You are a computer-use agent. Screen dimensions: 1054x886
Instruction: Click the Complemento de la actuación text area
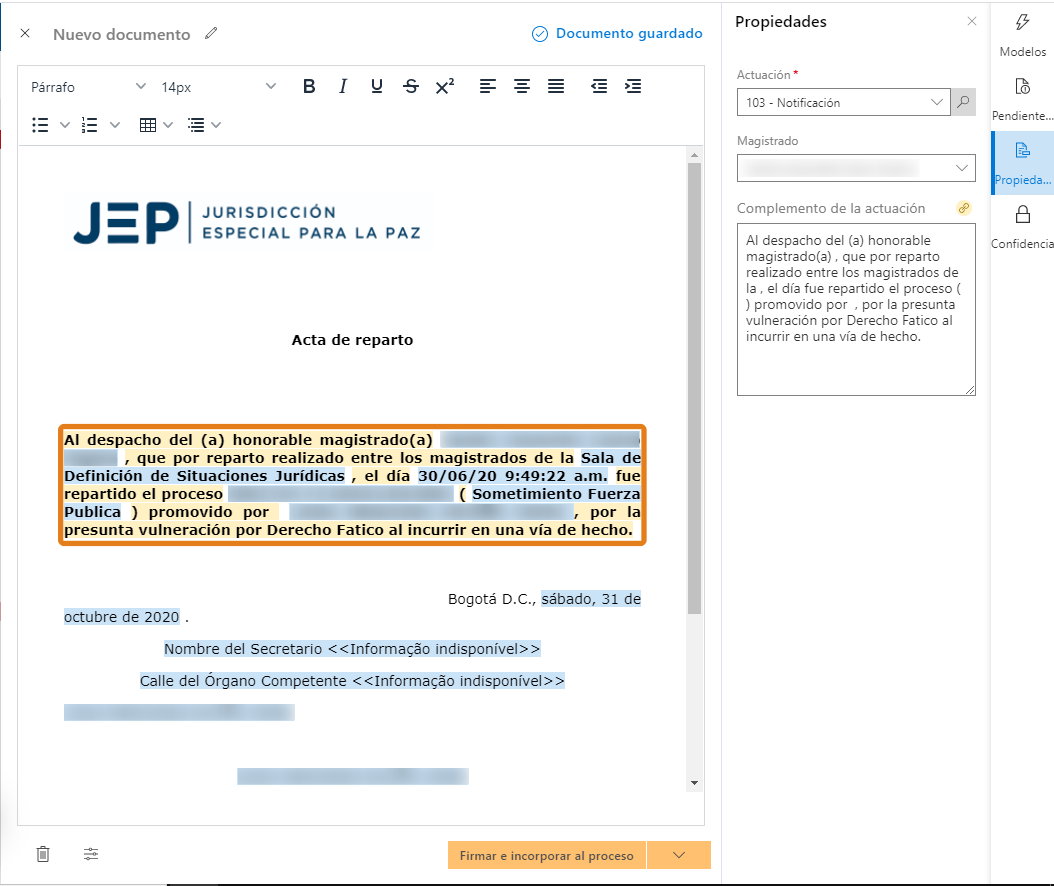856,309
